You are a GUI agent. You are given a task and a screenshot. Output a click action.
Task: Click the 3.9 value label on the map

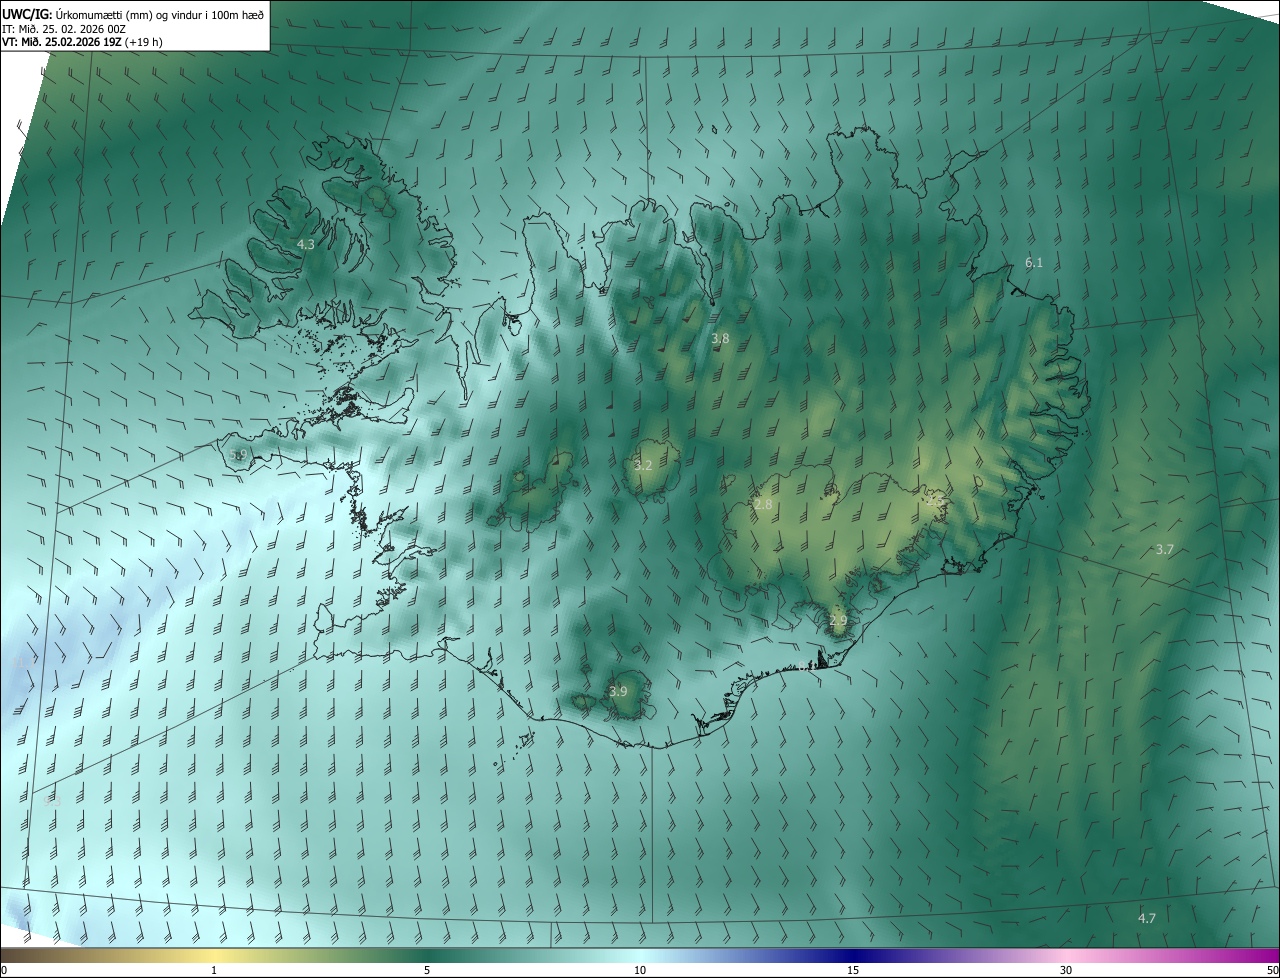point(618,691)
